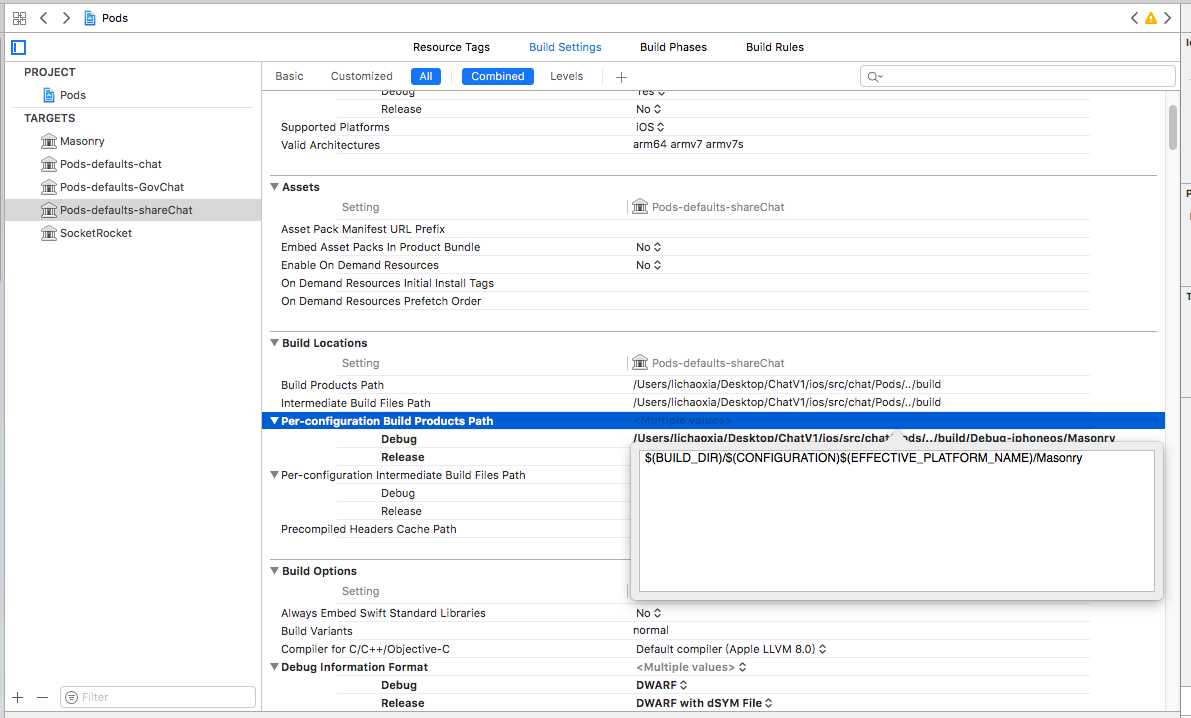Collapse the Build Locations section

click(274, 343)
